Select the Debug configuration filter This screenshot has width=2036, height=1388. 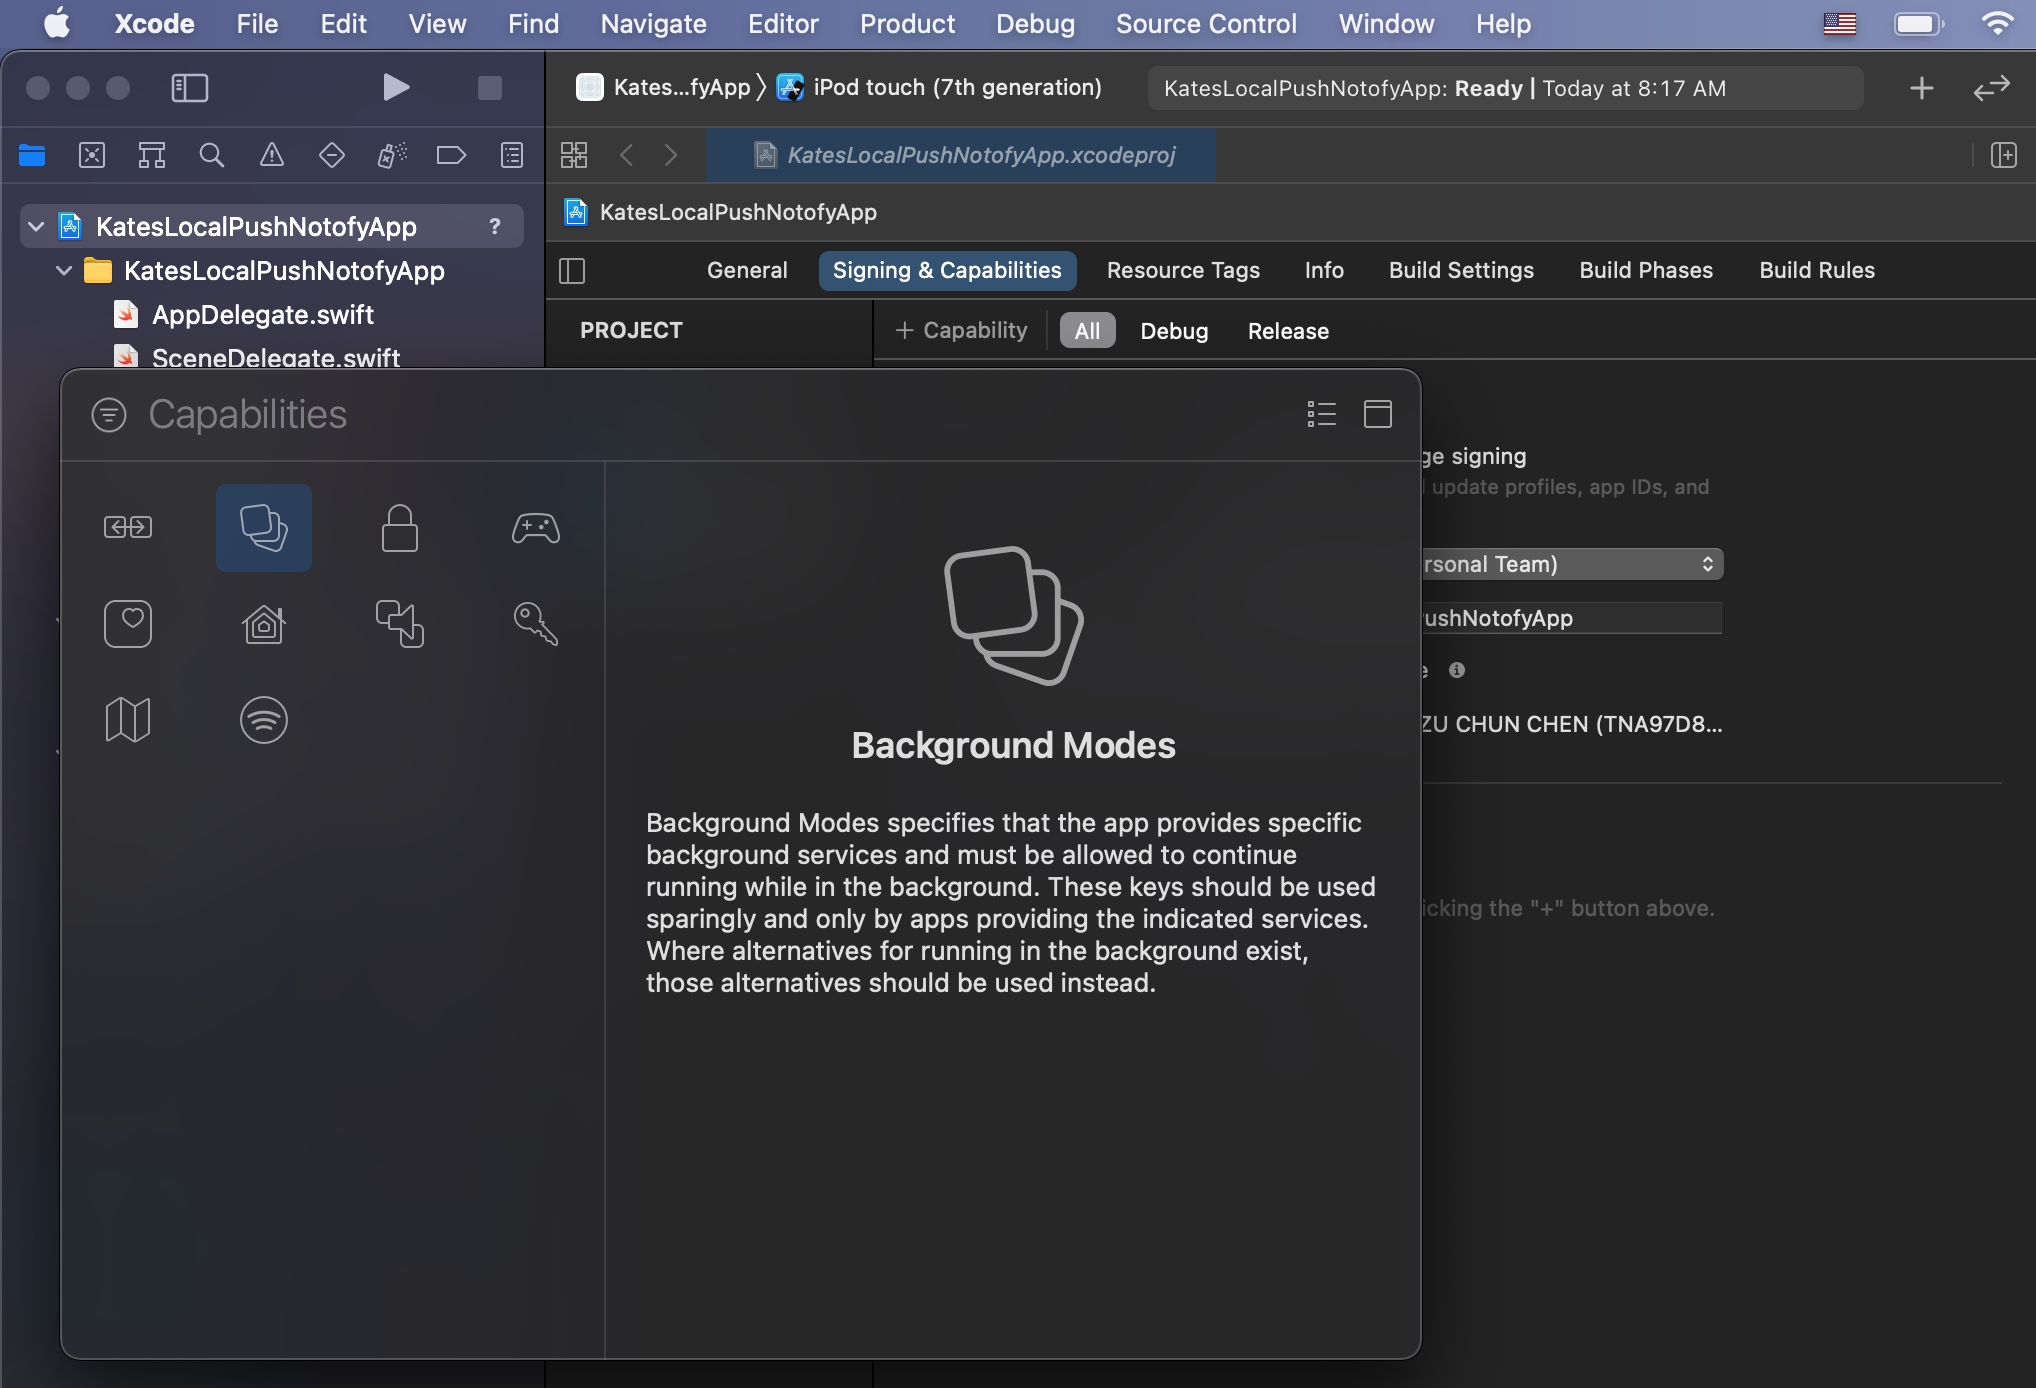(x=1174, y=331)
